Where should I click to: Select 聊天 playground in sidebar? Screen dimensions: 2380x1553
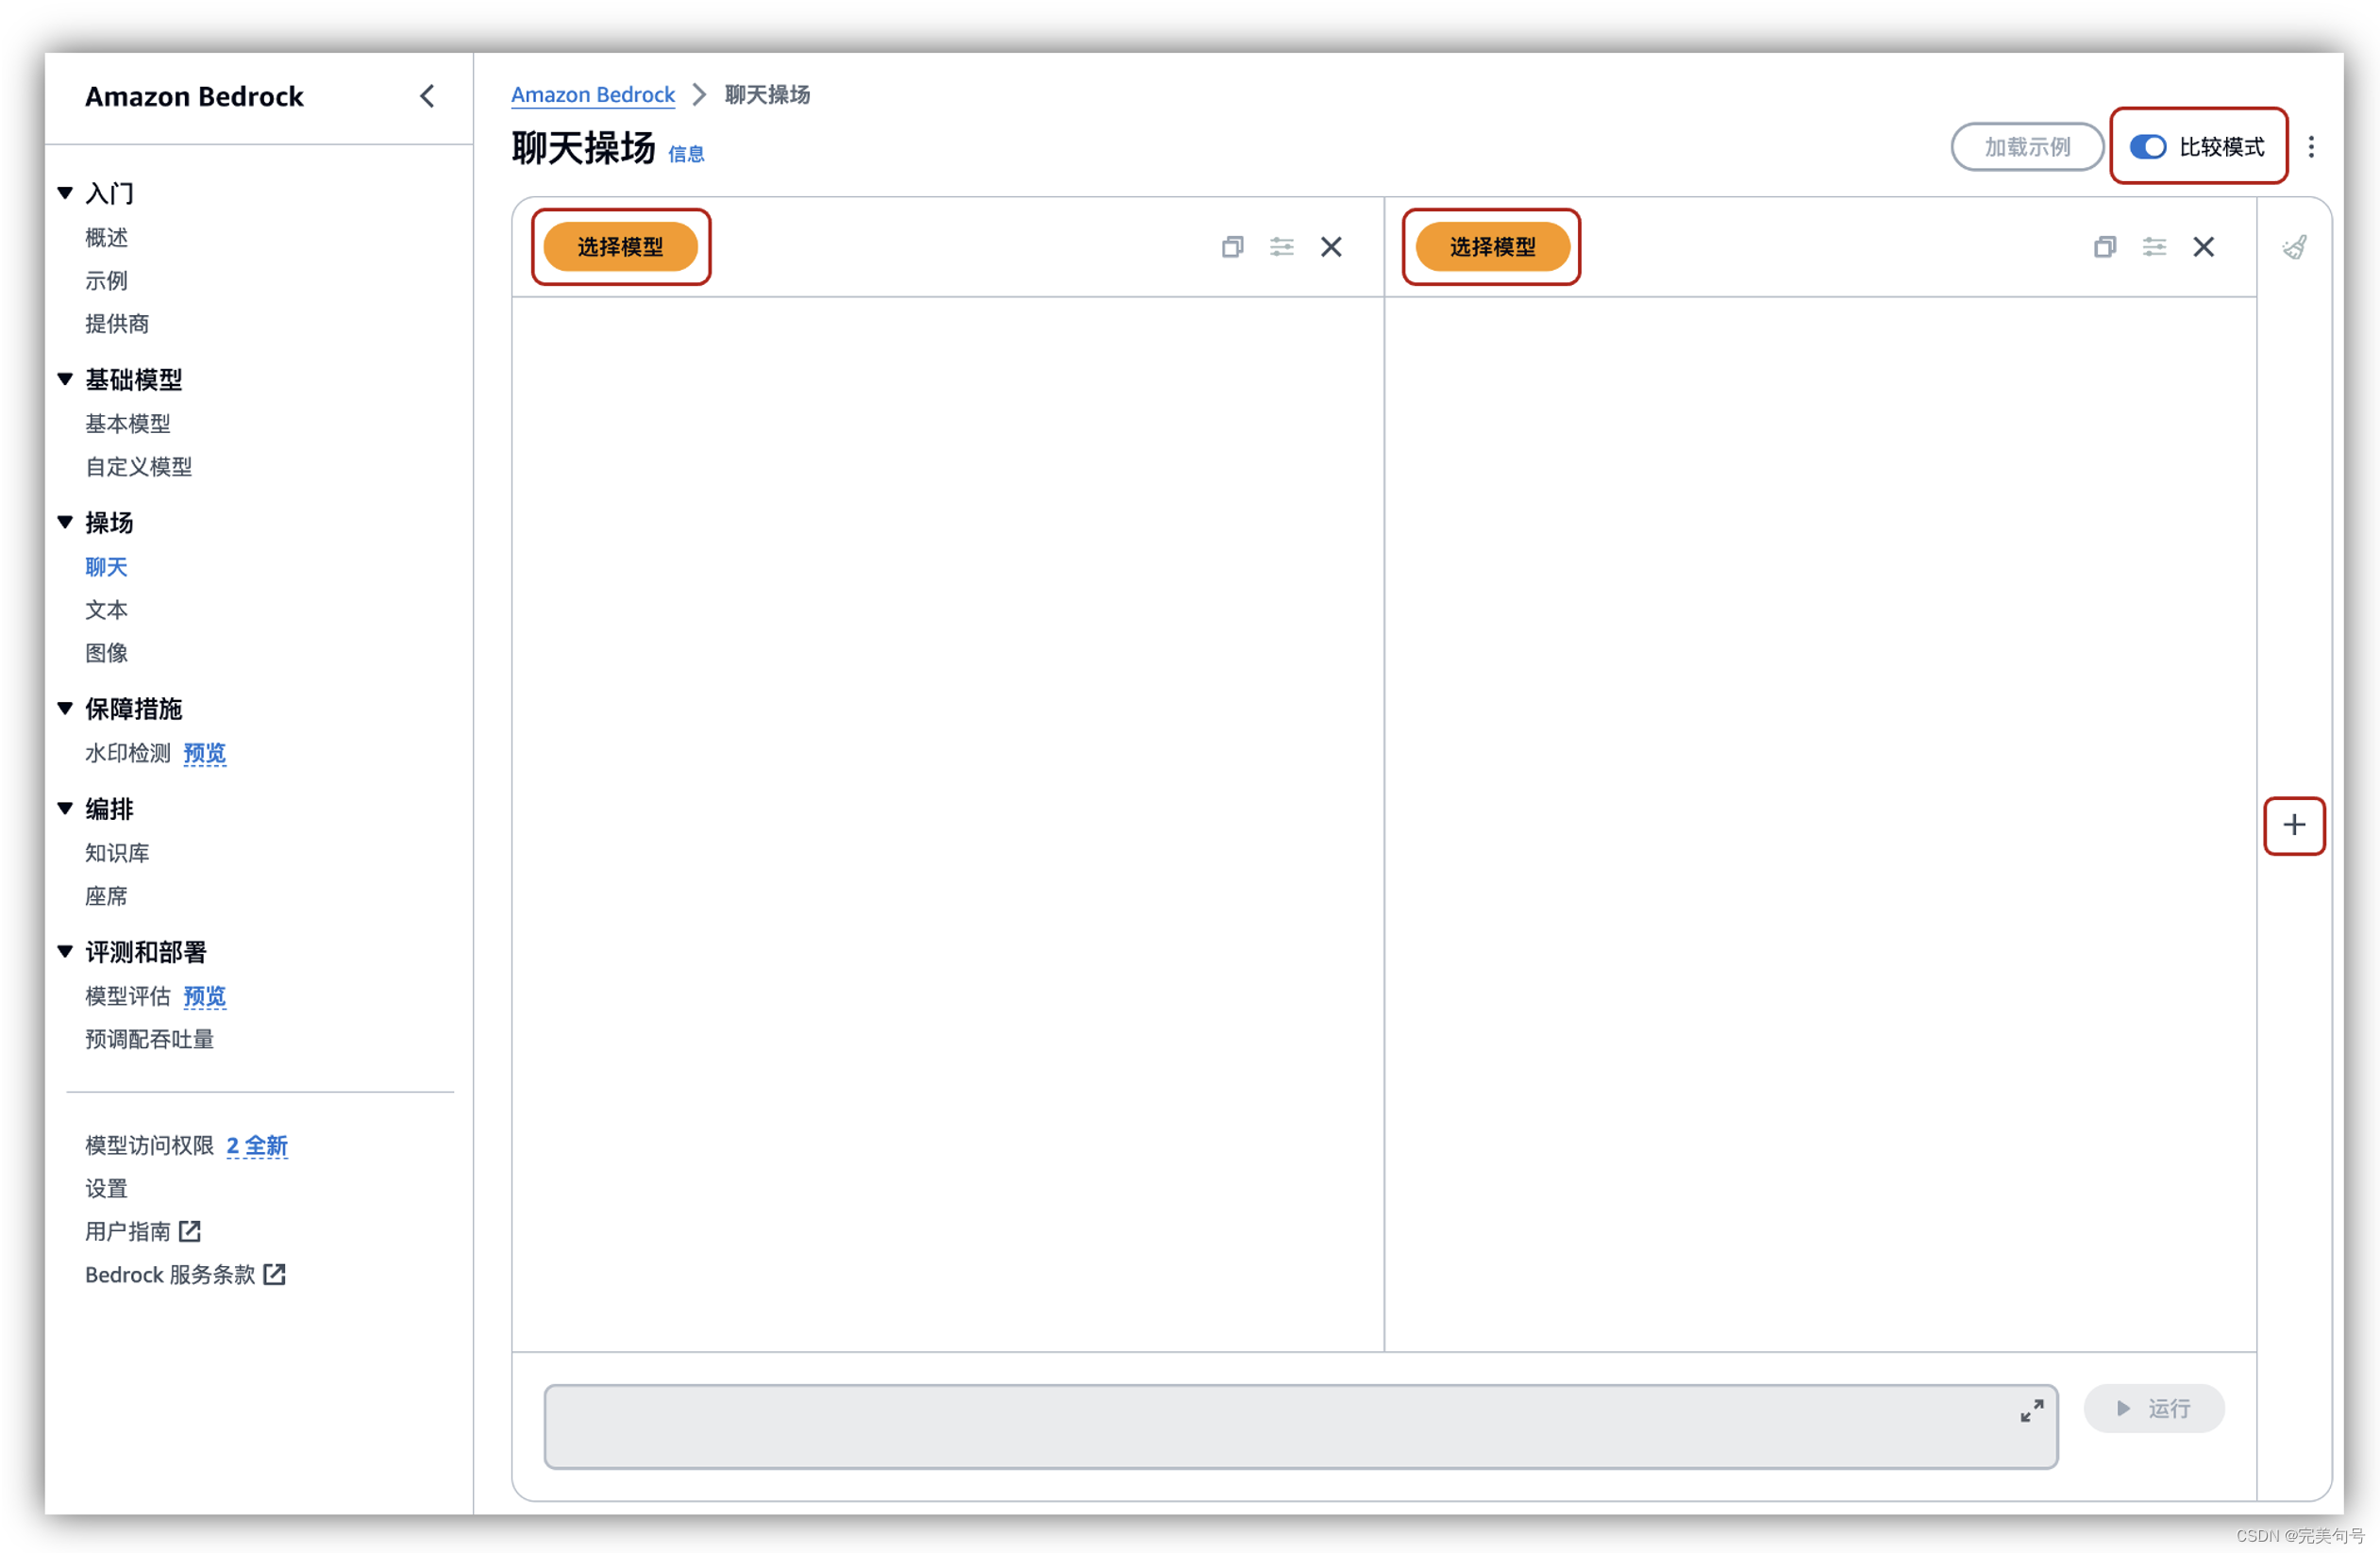coord(106,566)
